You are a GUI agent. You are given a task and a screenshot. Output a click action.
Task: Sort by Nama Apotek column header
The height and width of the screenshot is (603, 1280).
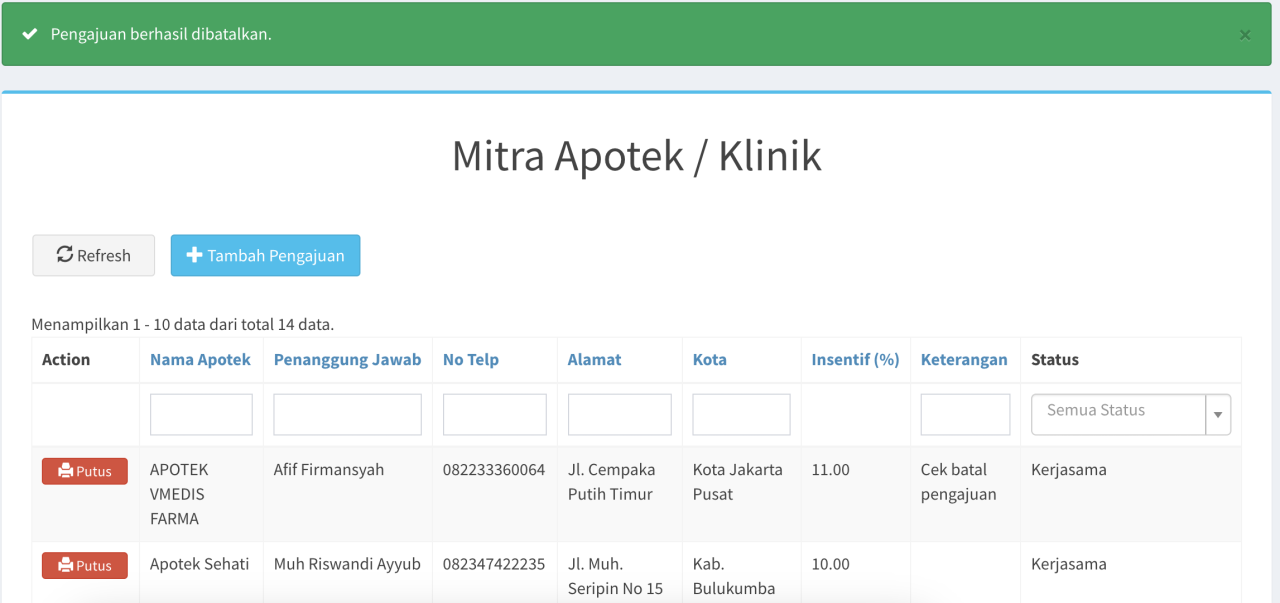pos(200,359)
